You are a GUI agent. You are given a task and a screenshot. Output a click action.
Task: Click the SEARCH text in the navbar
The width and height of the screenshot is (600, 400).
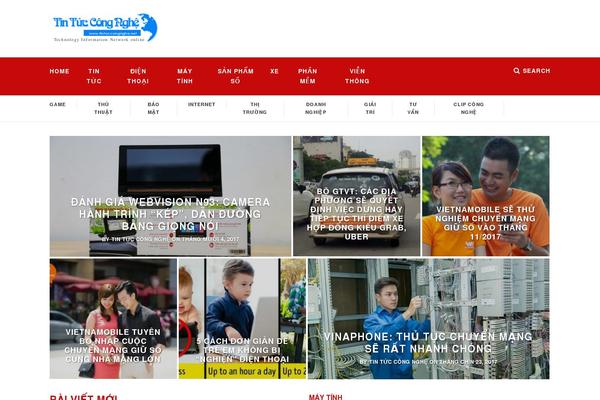click(x=536, y=71)
